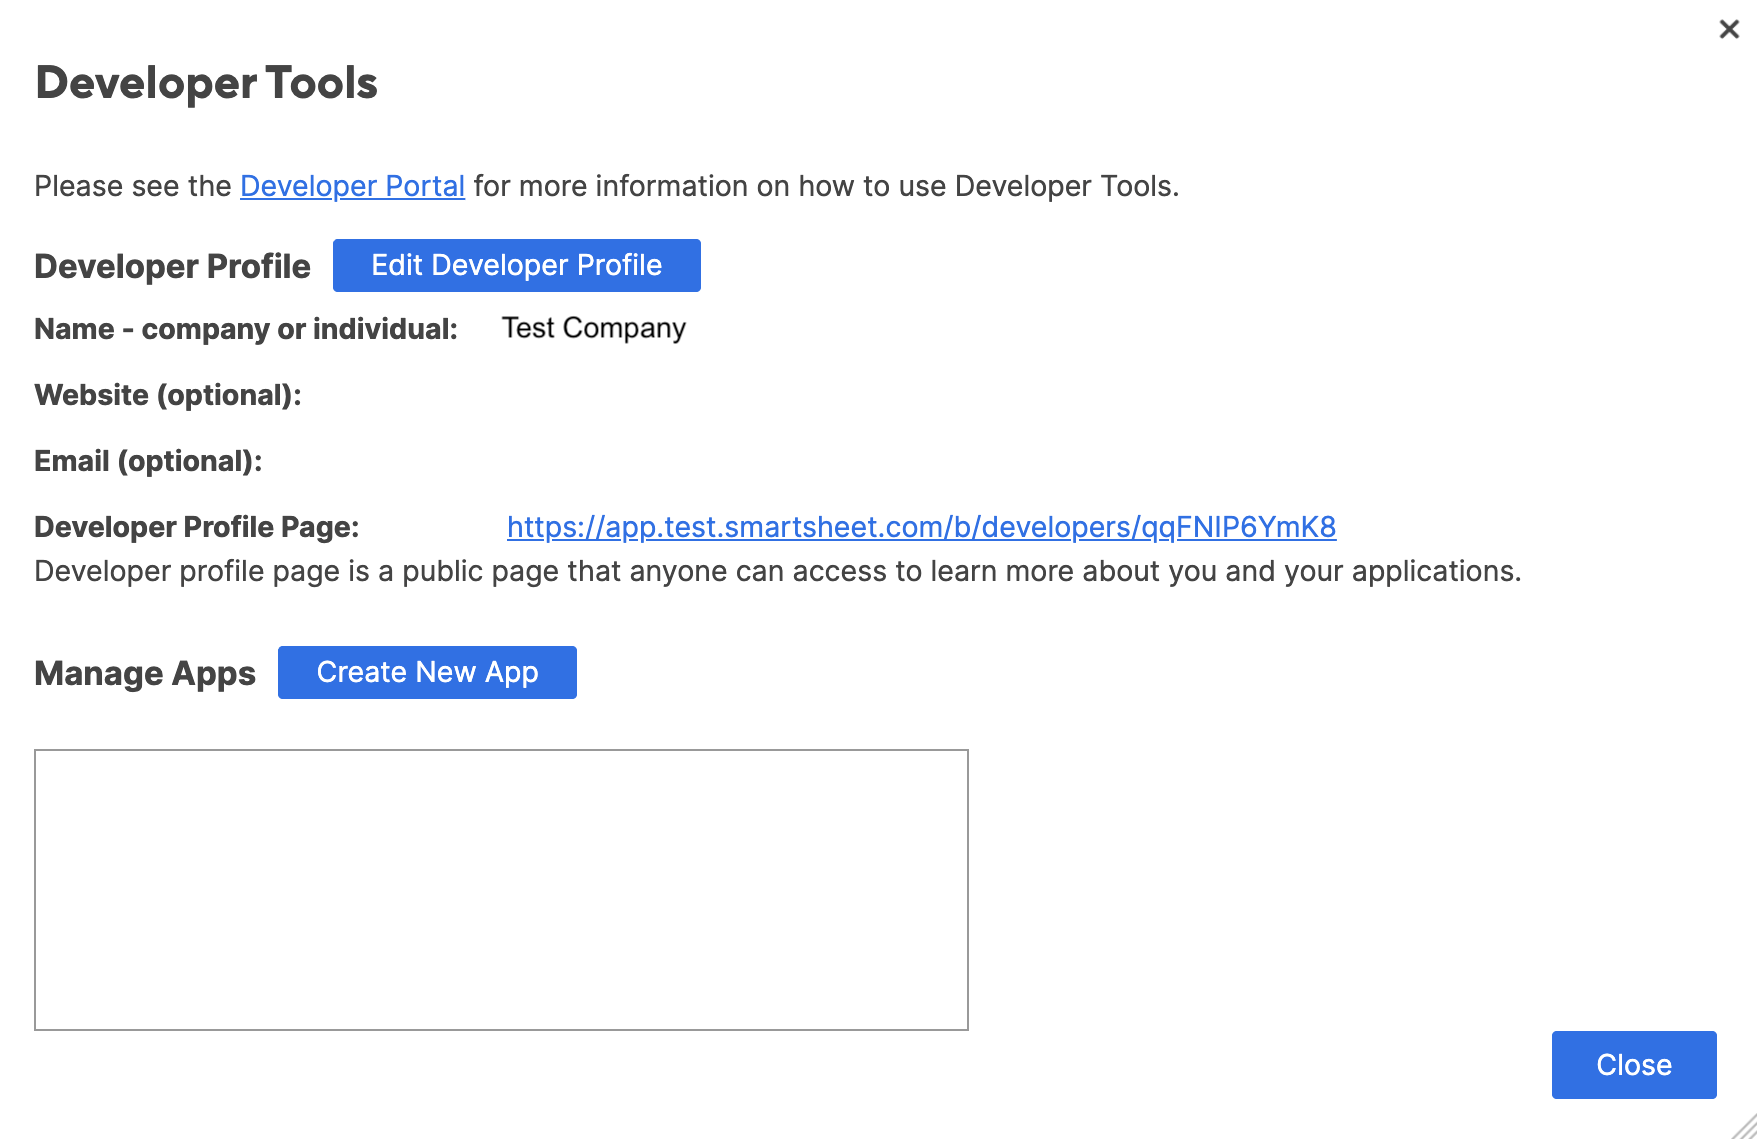Click the Edit Developer Profile button
The width and height of the screenshot is (1762, 1144).
pyautogui.click(x=516, y=266)
